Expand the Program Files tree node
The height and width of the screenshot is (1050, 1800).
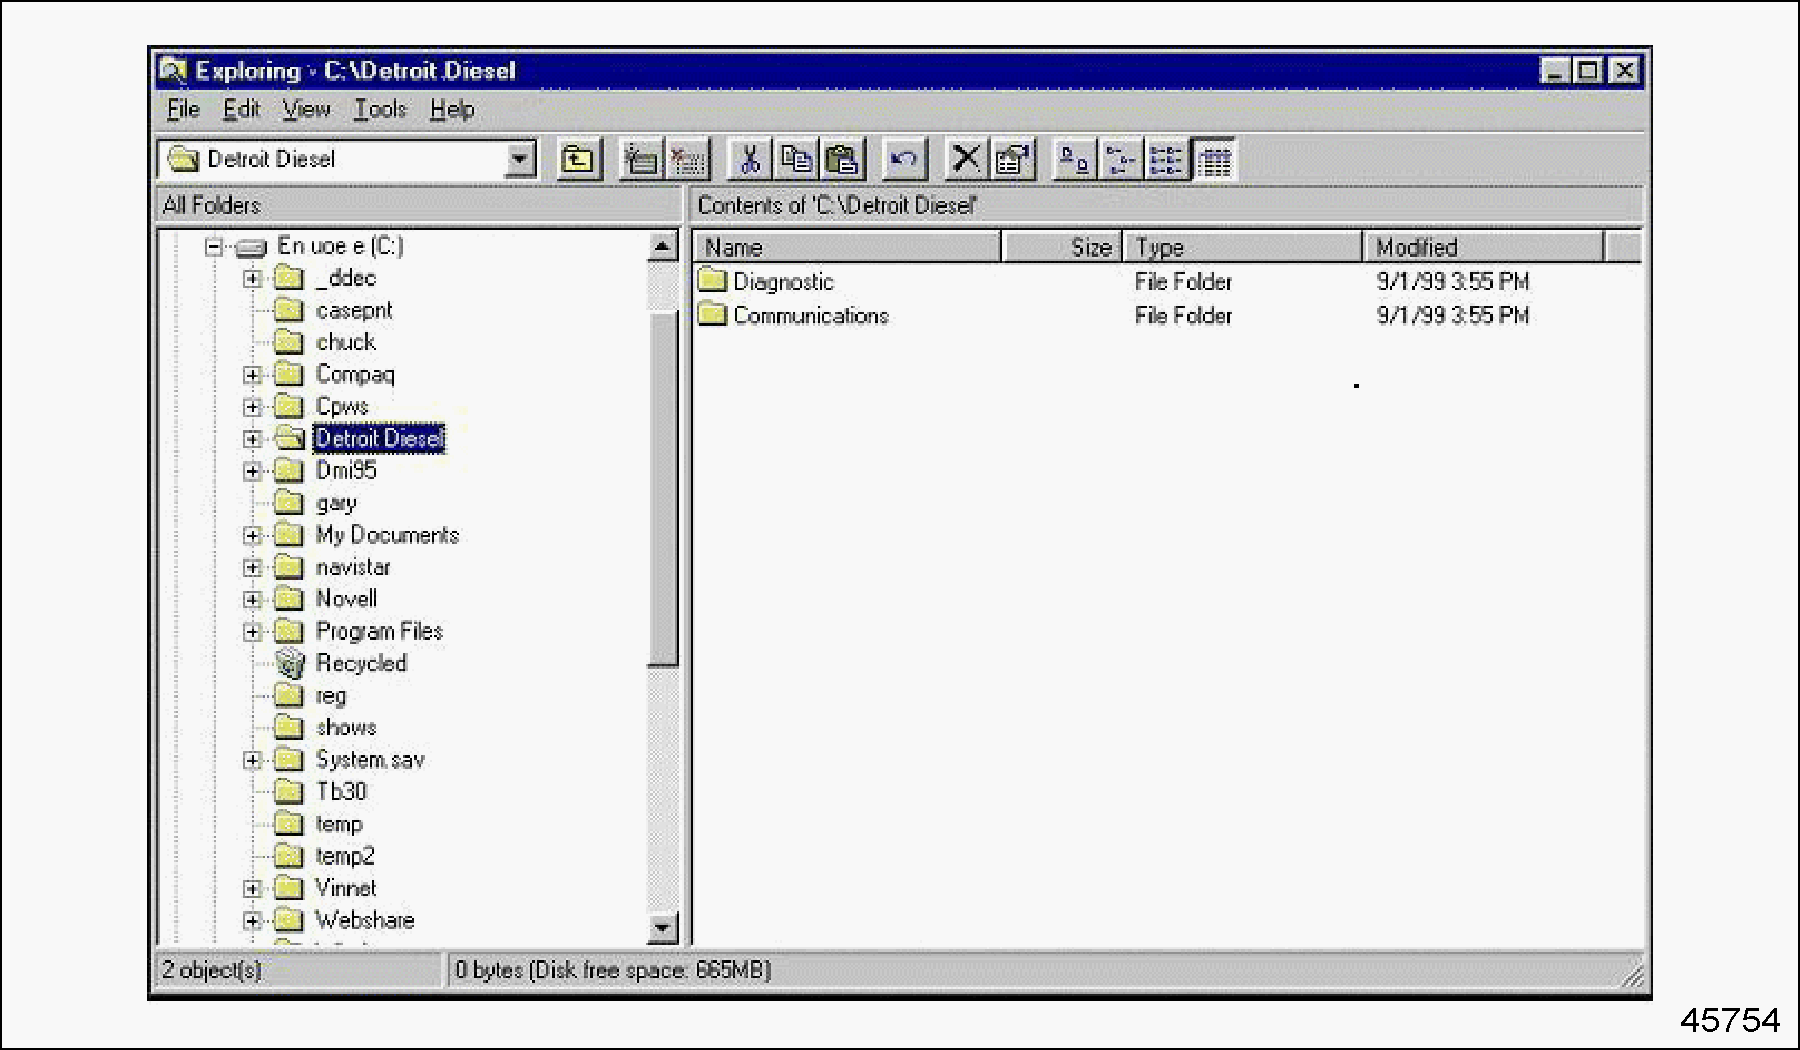[252, 632]
